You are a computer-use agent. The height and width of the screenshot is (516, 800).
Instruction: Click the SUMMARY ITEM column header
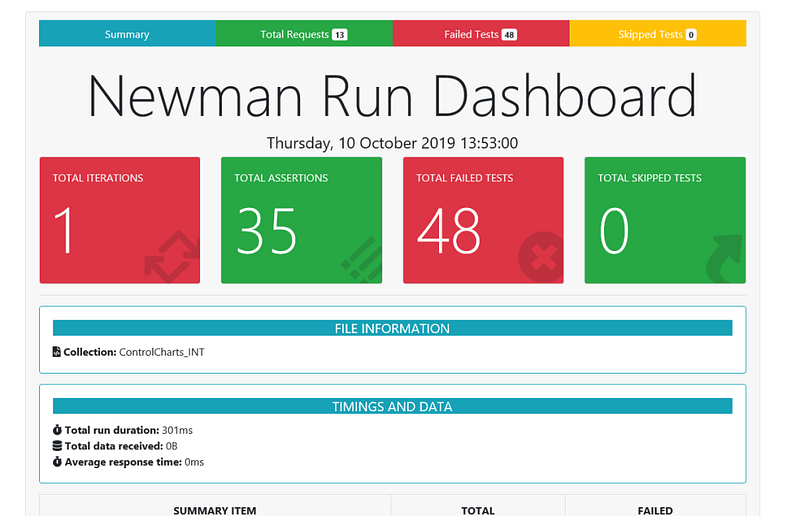click(x=215, y=510)
